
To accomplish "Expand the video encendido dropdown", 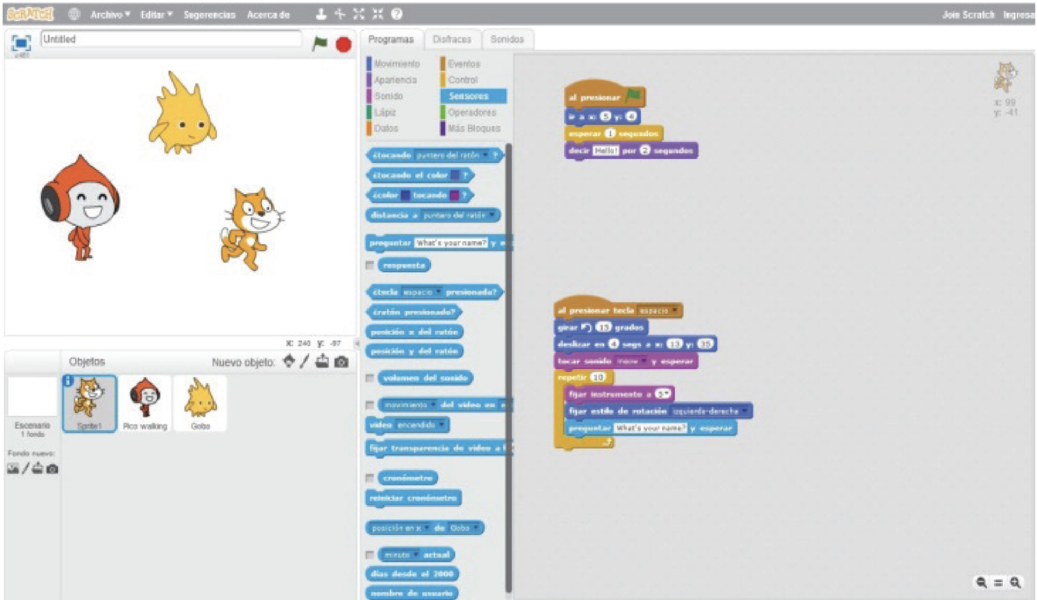I will click(443, 425).
